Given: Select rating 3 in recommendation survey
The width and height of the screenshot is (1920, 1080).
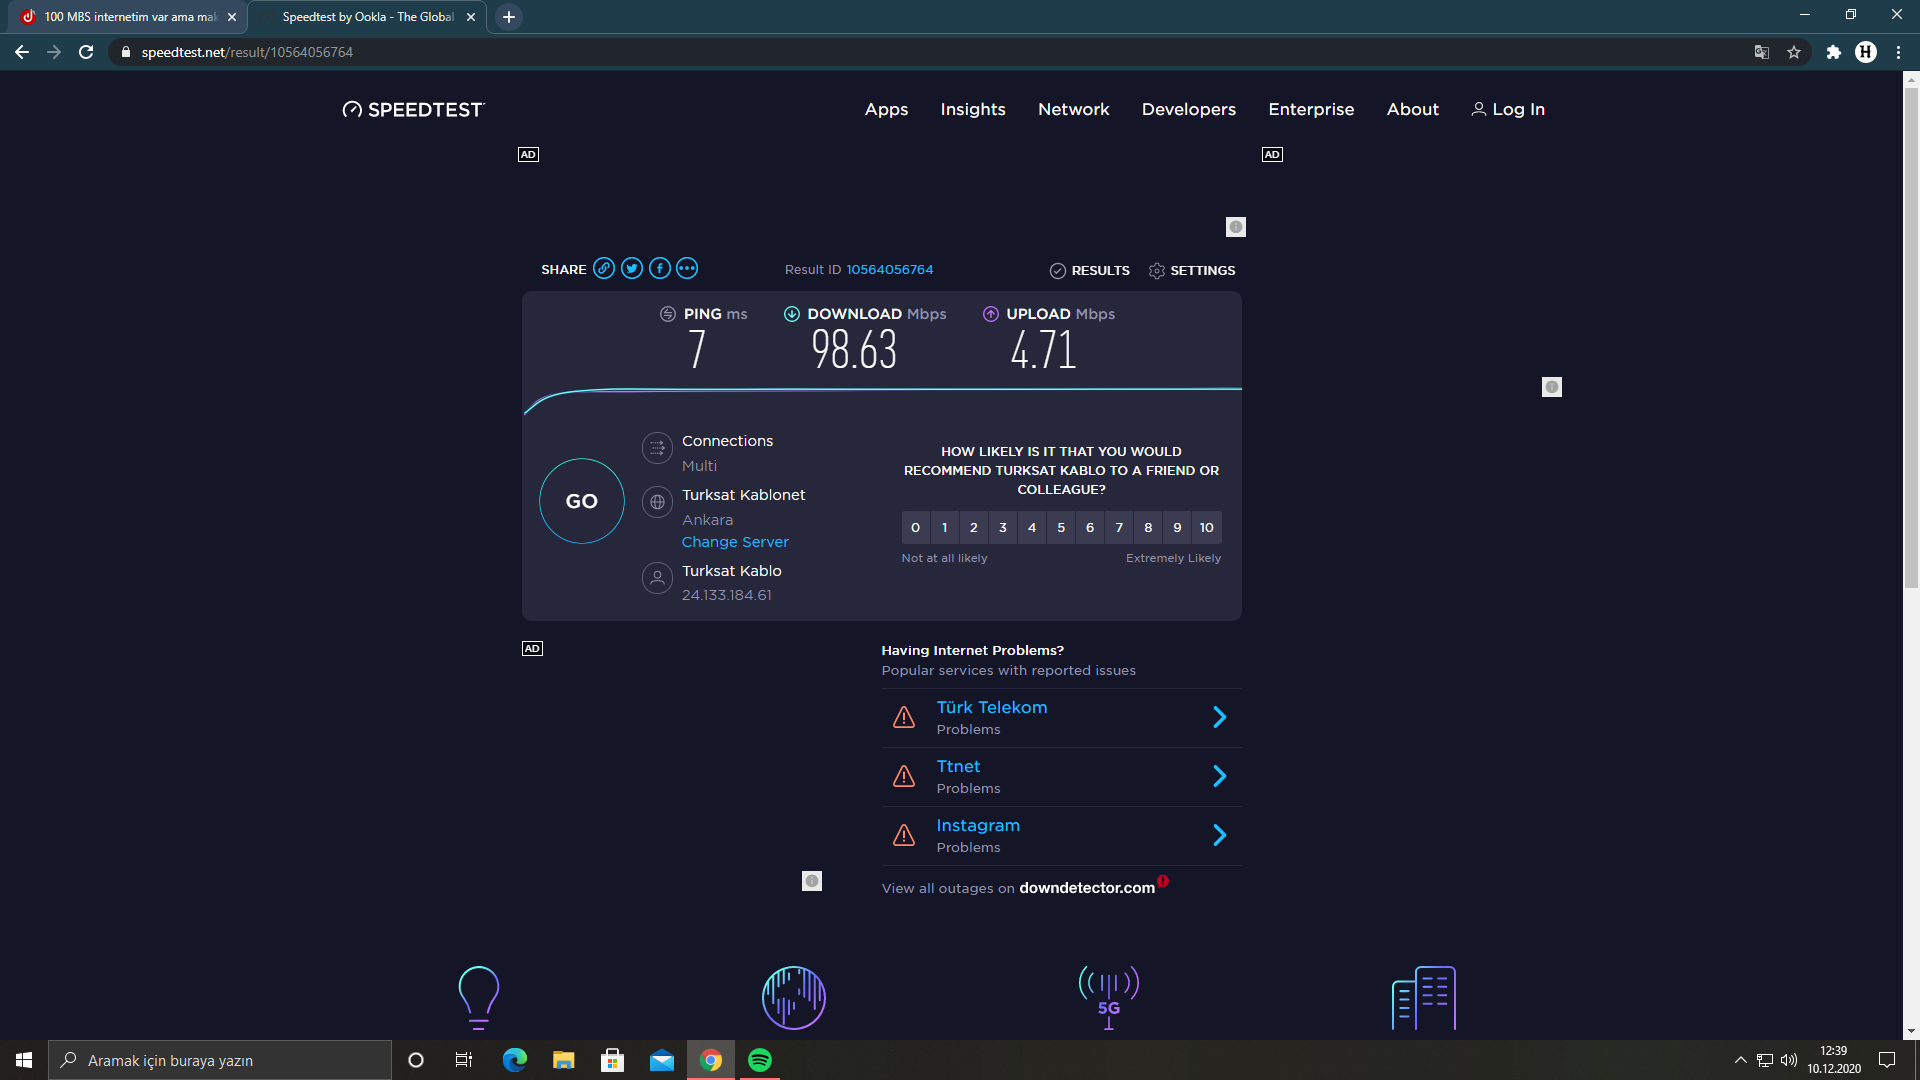Looking at the screenshot, I should [x=1003, y=528].
